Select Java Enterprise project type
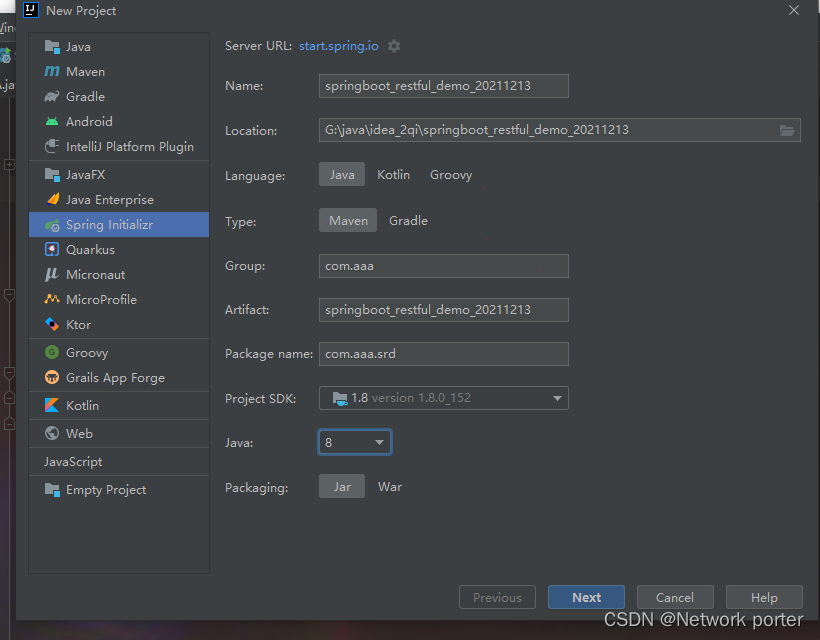820x640 pixels. click(x=119, y=200)
